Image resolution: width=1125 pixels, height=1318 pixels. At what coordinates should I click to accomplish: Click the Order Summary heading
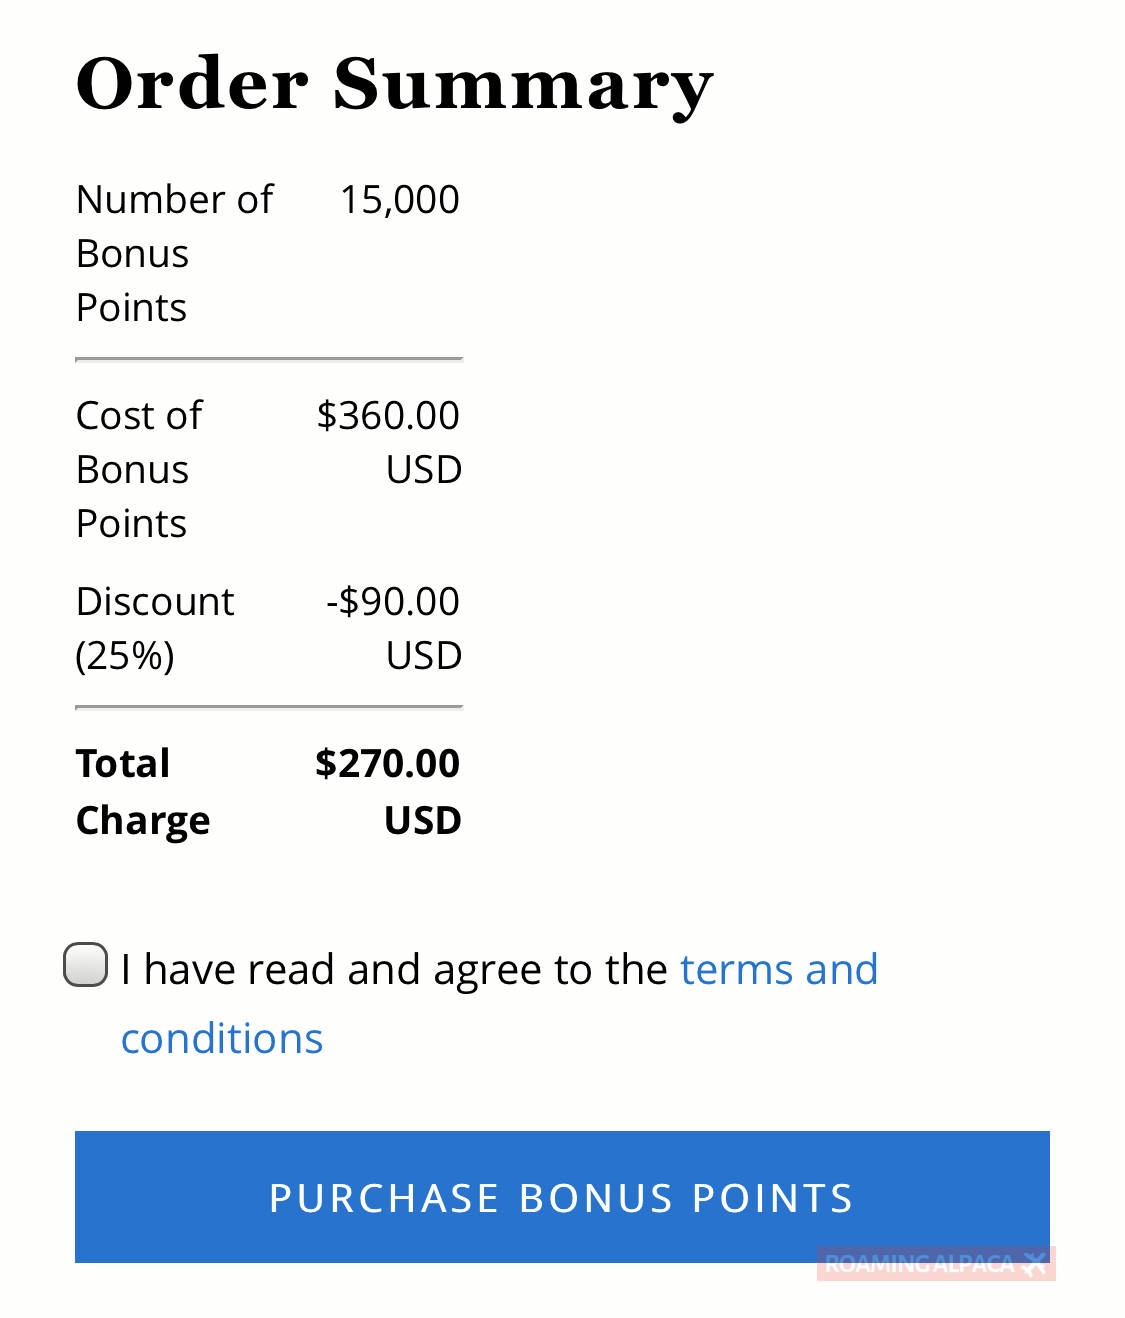[x=394, y=84]
